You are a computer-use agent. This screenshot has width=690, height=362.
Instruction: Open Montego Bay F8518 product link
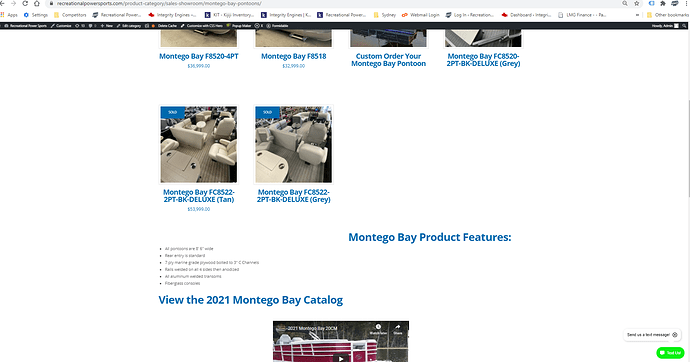coord(294,56)
